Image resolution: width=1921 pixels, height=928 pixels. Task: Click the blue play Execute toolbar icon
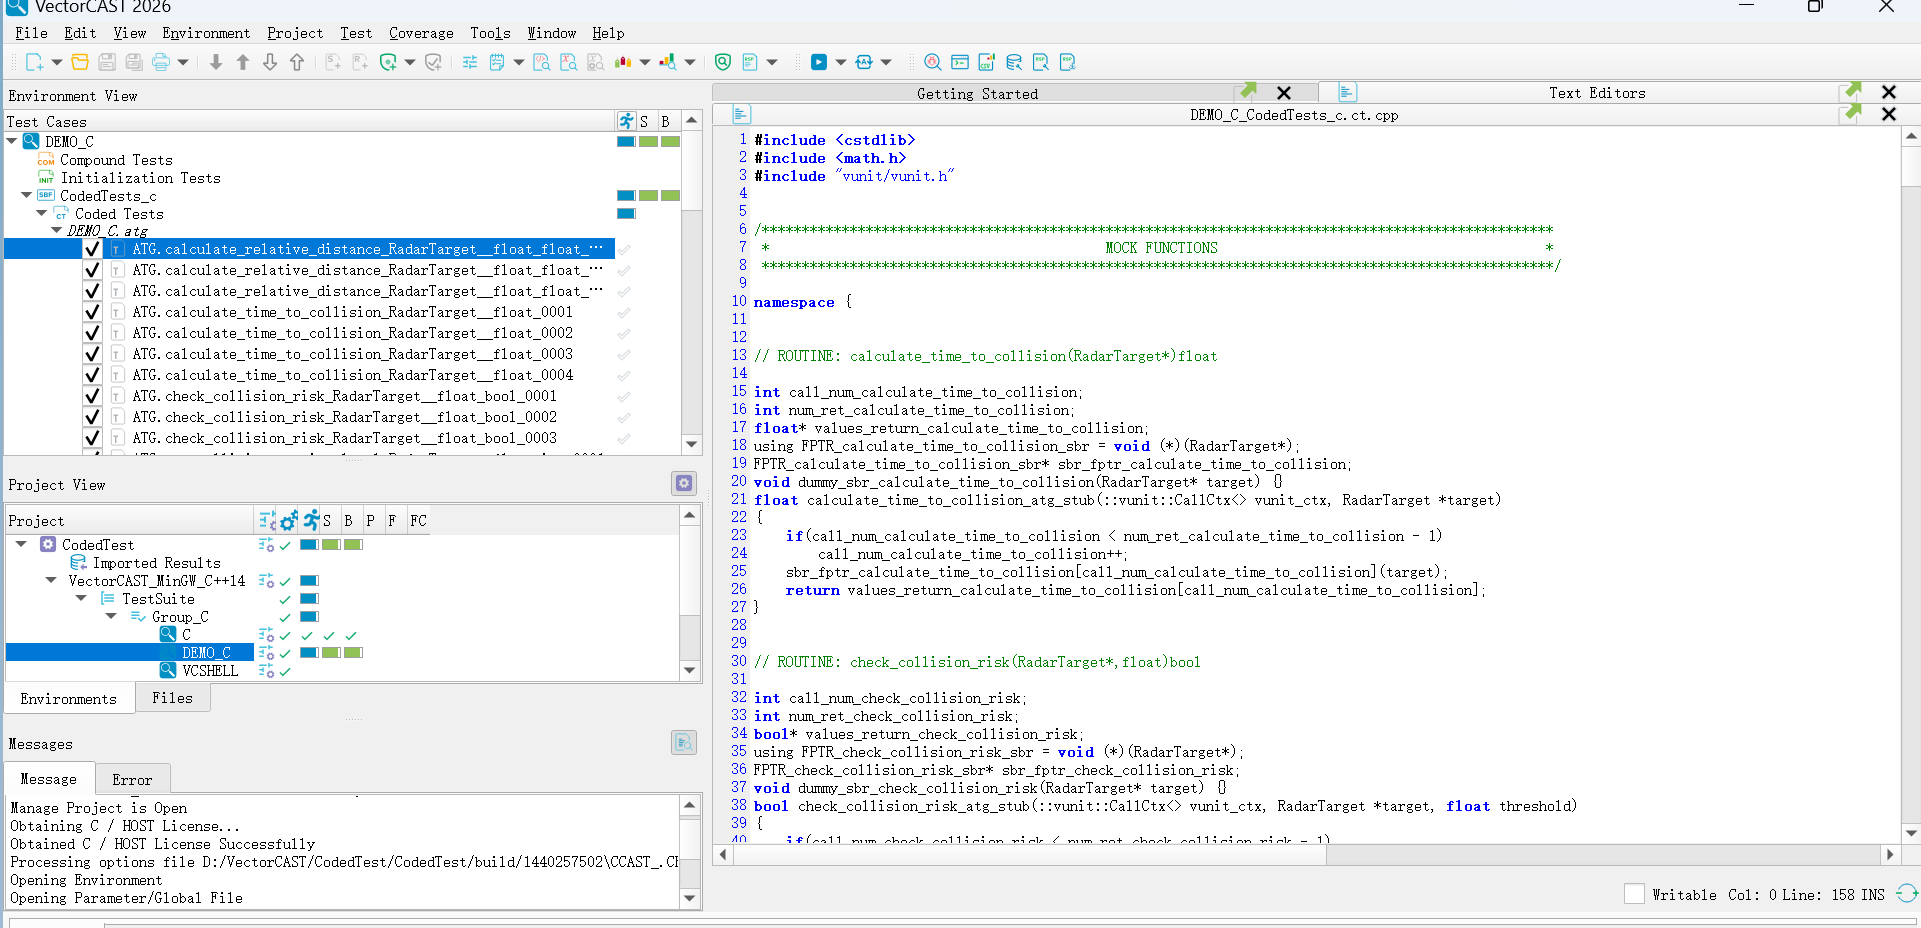click(819, 62)
